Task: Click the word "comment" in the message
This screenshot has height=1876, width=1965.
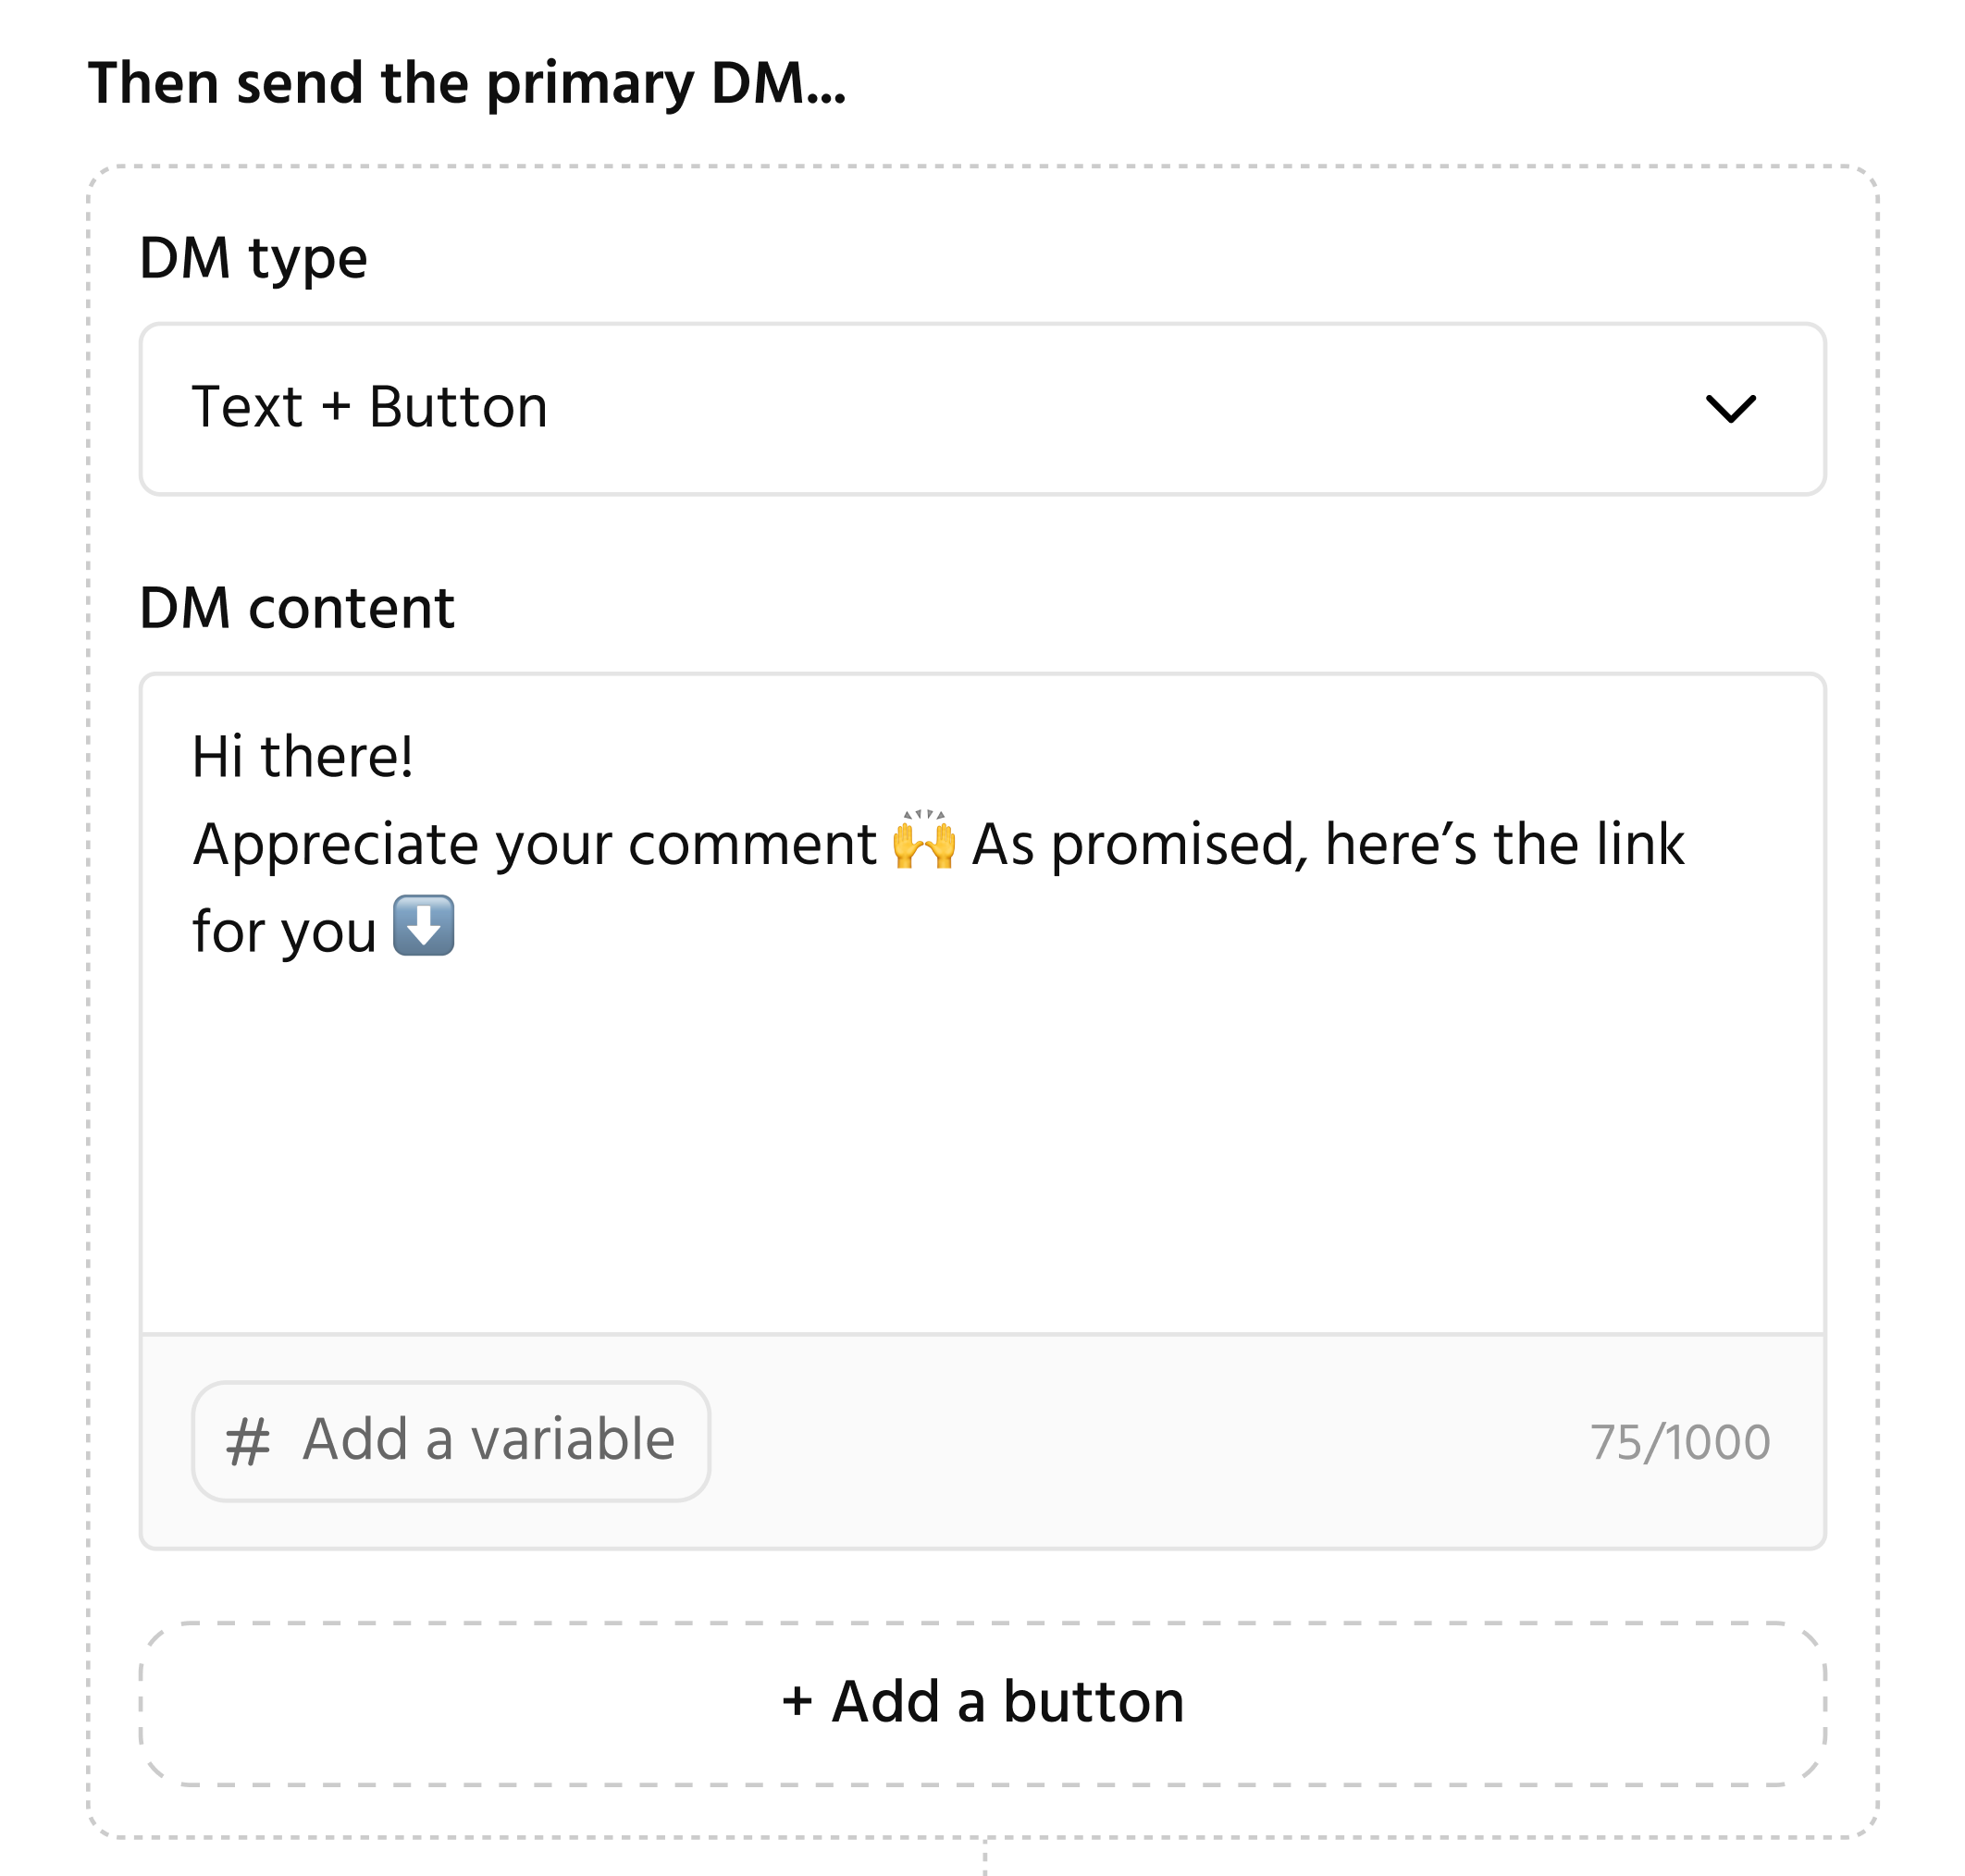Action: (752, 844)
